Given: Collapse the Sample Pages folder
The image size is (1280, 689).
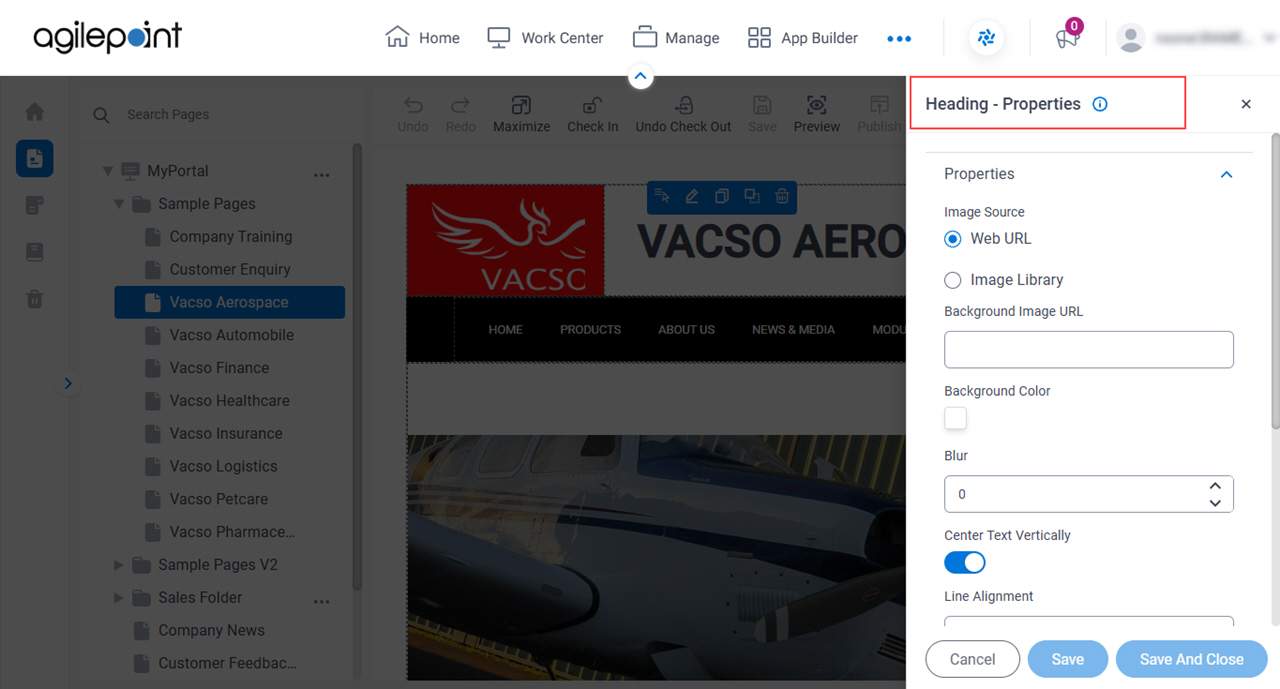Looking at the screenshot, I should 119,204.
